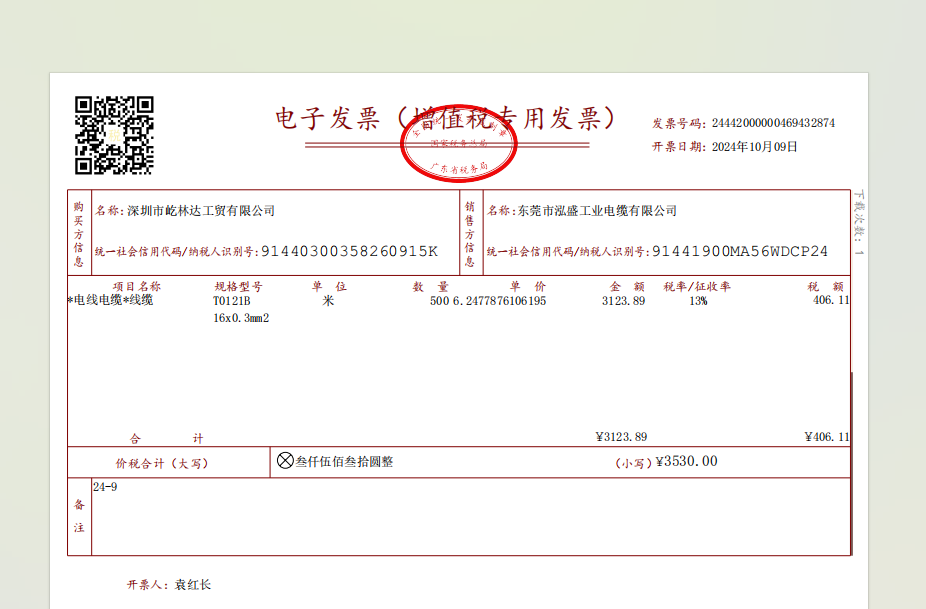The width and height of the screenshot is (926, 609).
Task: Click the 开票日期 label
Action: pyautogui.click(x=678, y=147)
